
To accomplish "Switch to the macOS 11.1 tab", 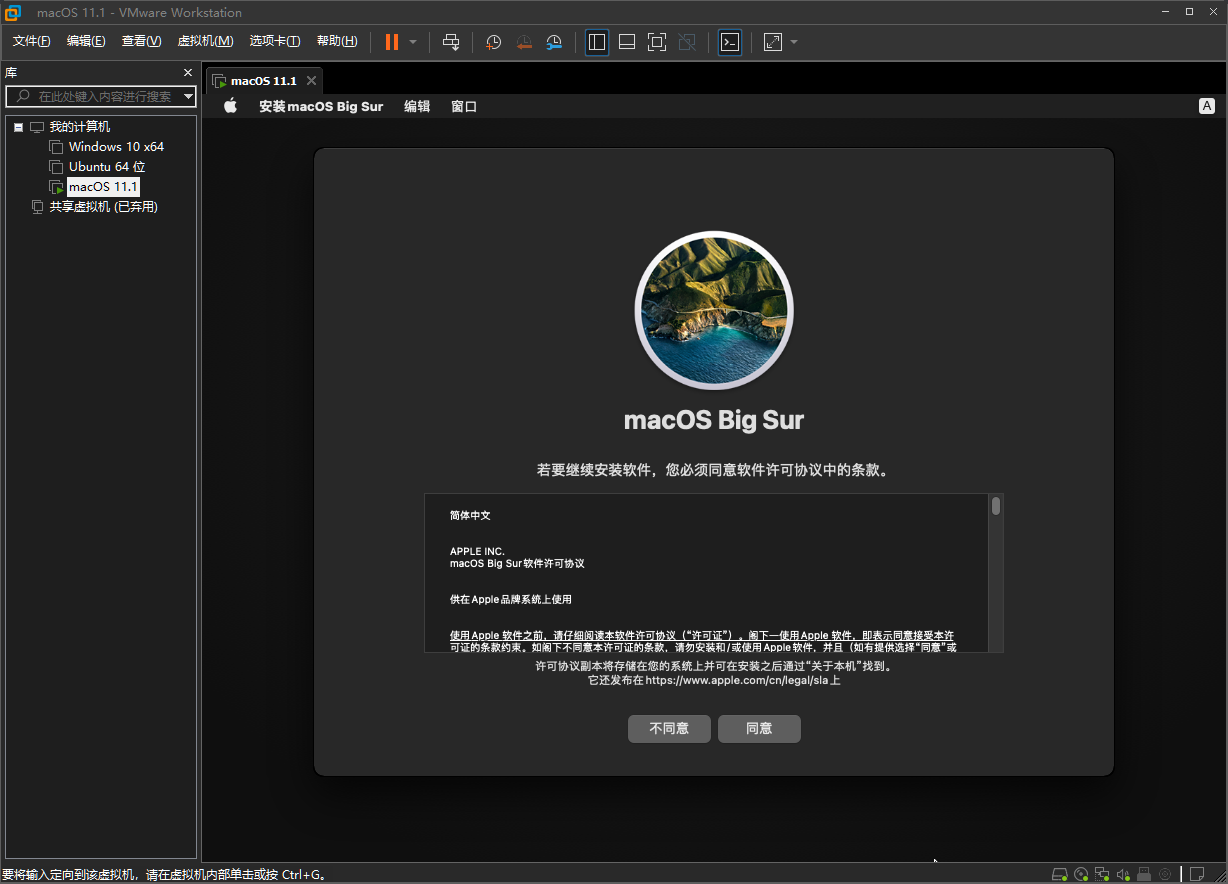I will [263, 81].
